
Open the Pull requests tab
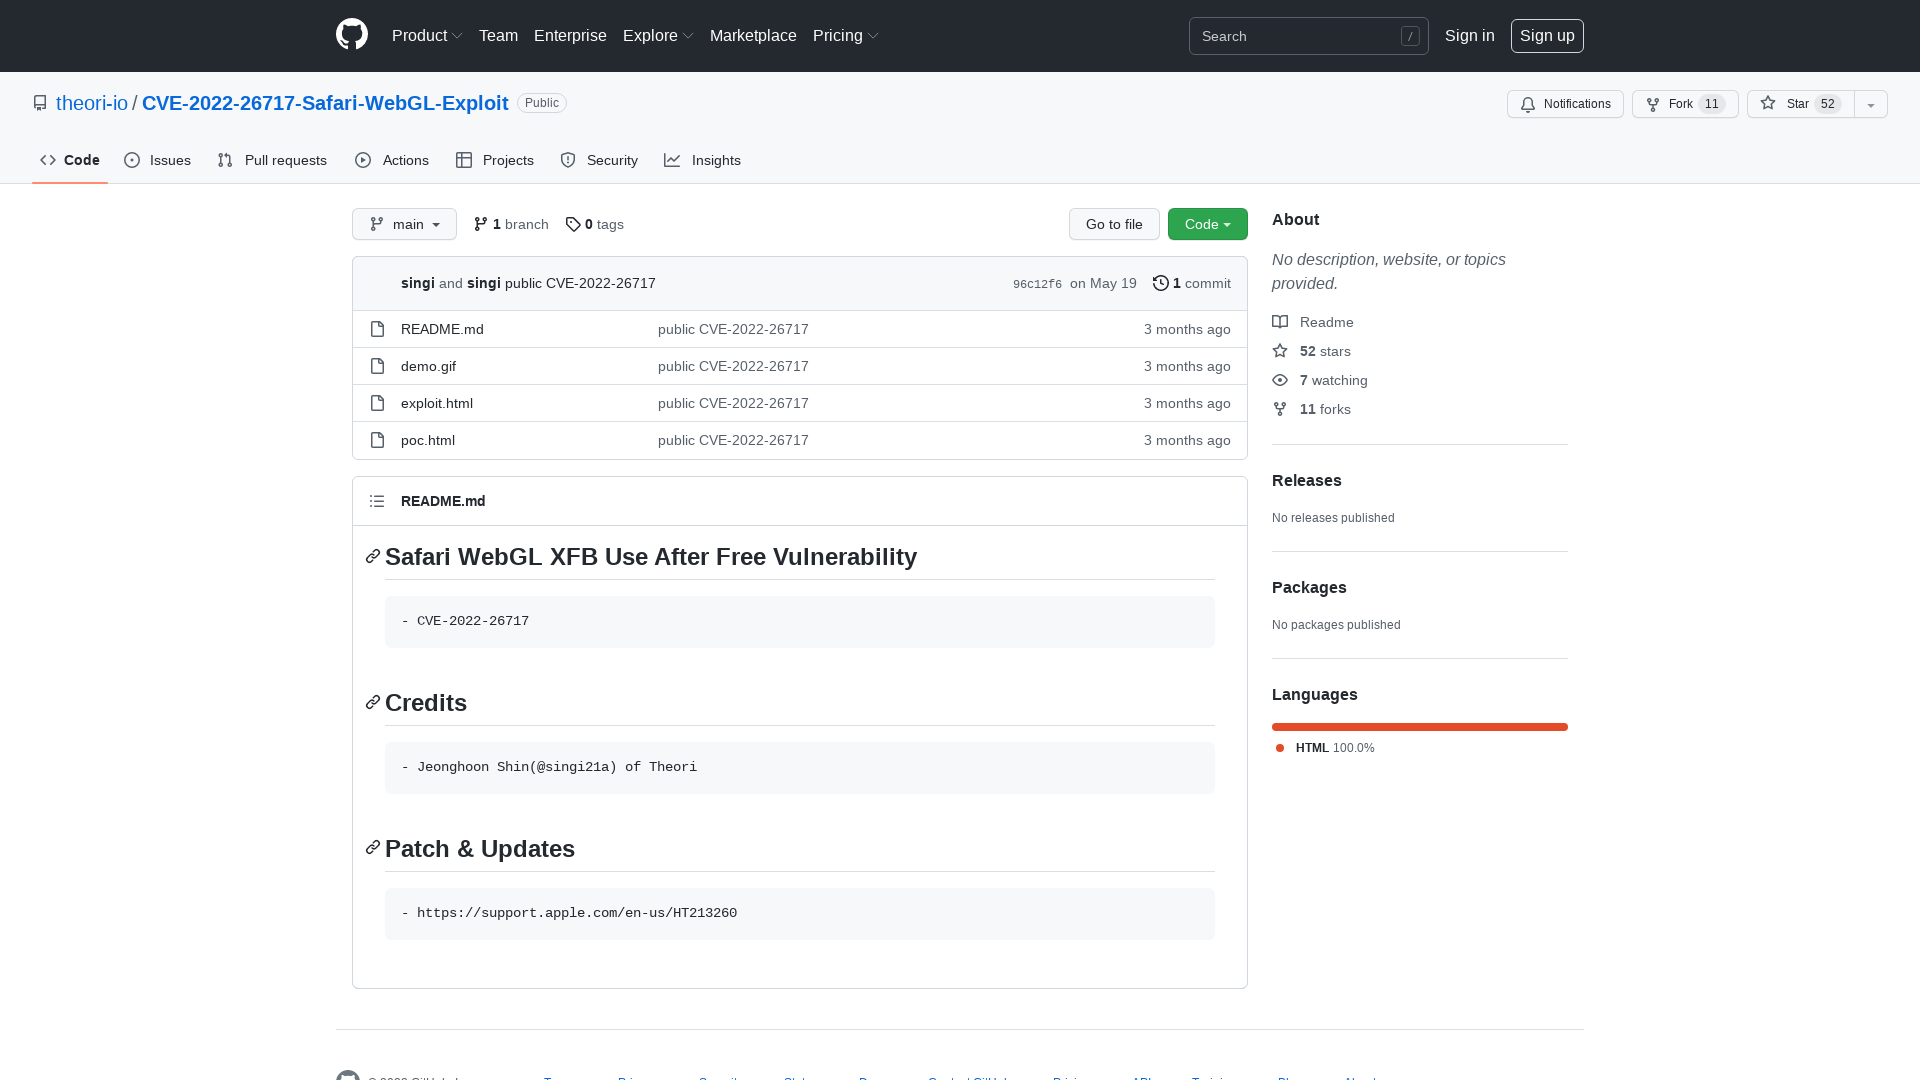272,160
